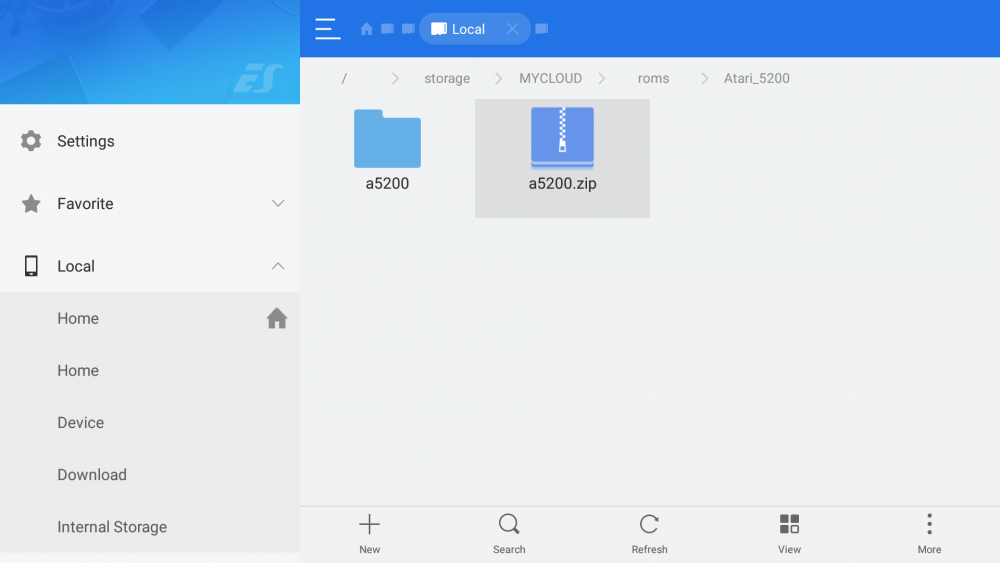Open the a5200 folder
The image size is (1000, 563).
387,151
